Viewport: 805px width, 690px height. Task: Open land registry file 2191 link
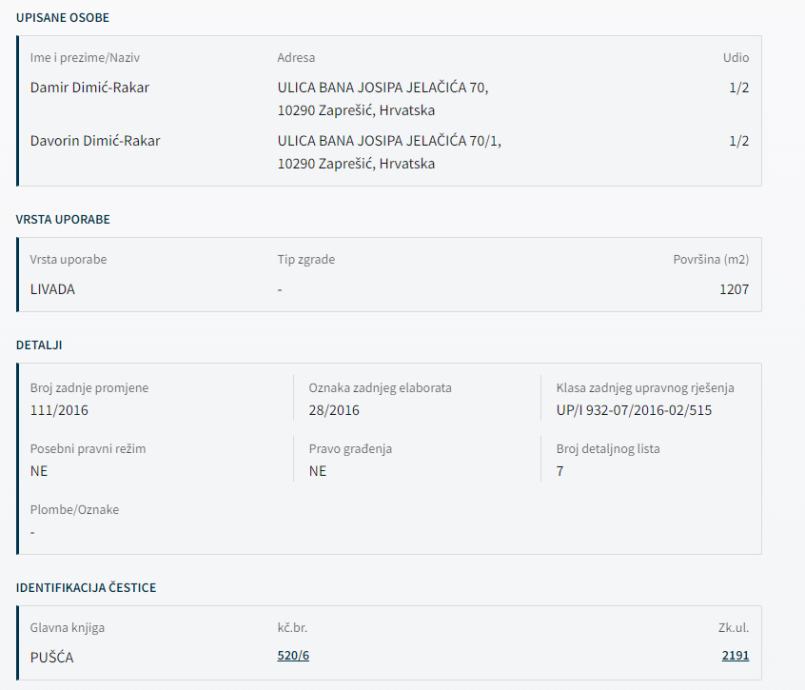[x=736, y=656]
